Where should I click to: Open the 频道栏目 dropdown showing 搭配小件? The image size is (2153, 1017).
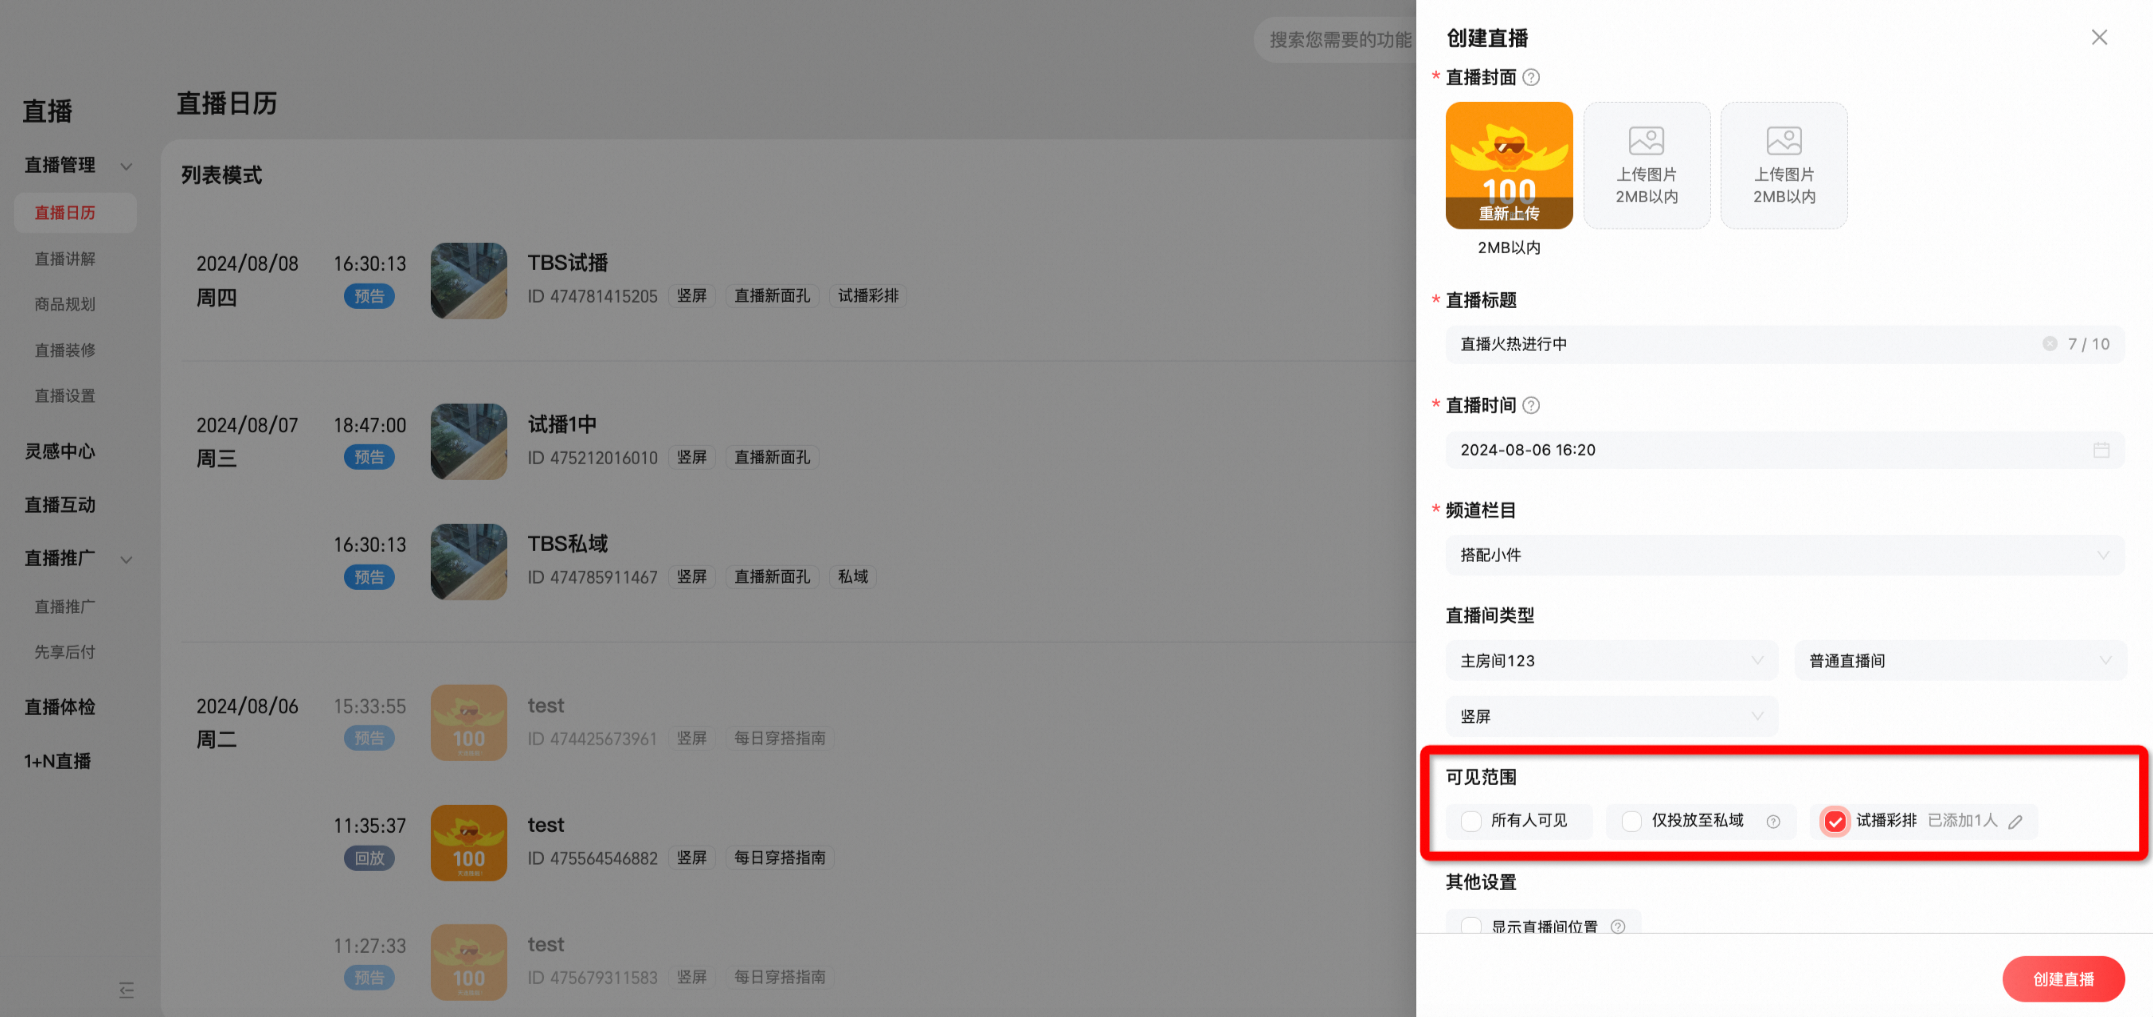coord(1785,555)
